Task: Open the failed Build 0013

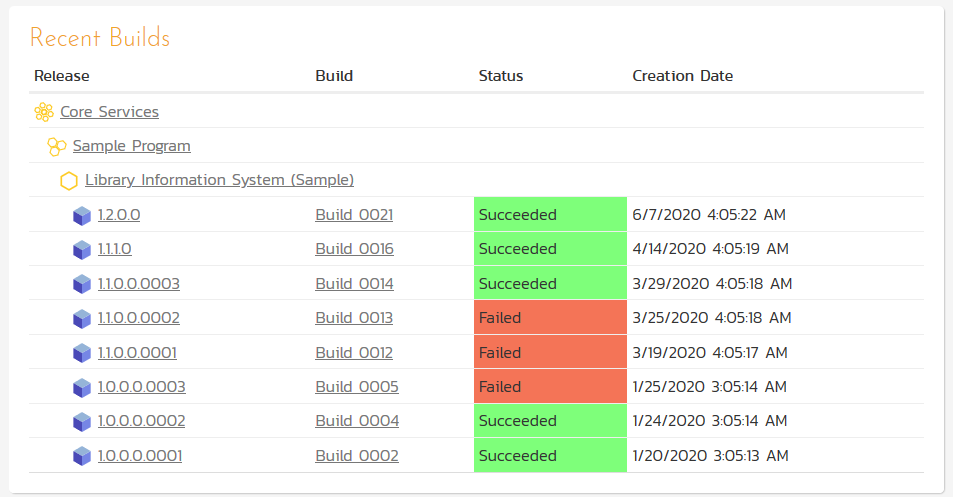Action: pyautogui.click(x=354, y=318)
